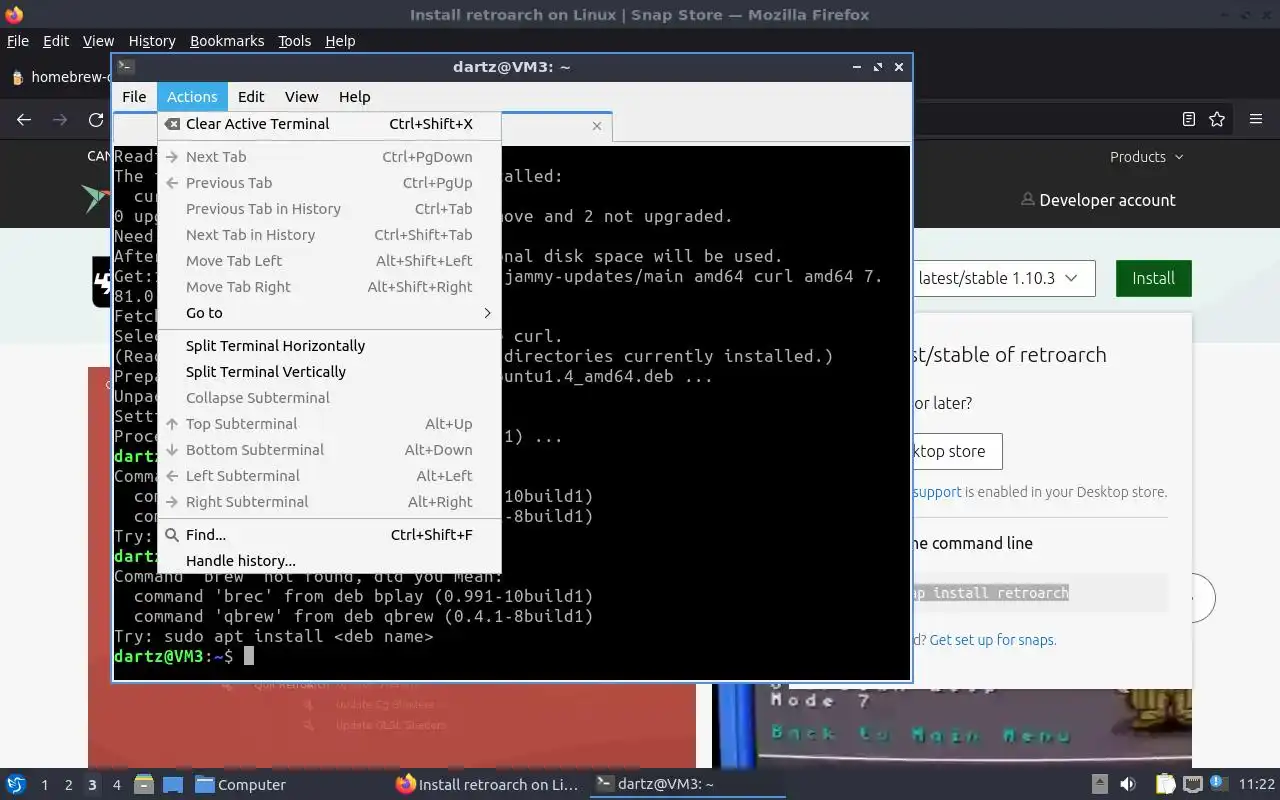Open the terminal View menu
Viewport: 1280px width, 800px height.
[301, 97]
